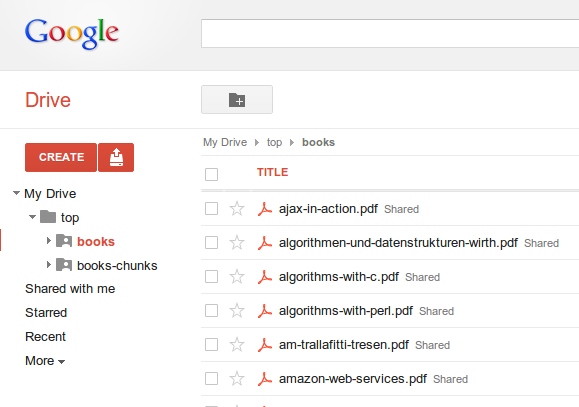579x407 pixels.
Task: Click the red CREATE button
Action: tap(61, 157)
